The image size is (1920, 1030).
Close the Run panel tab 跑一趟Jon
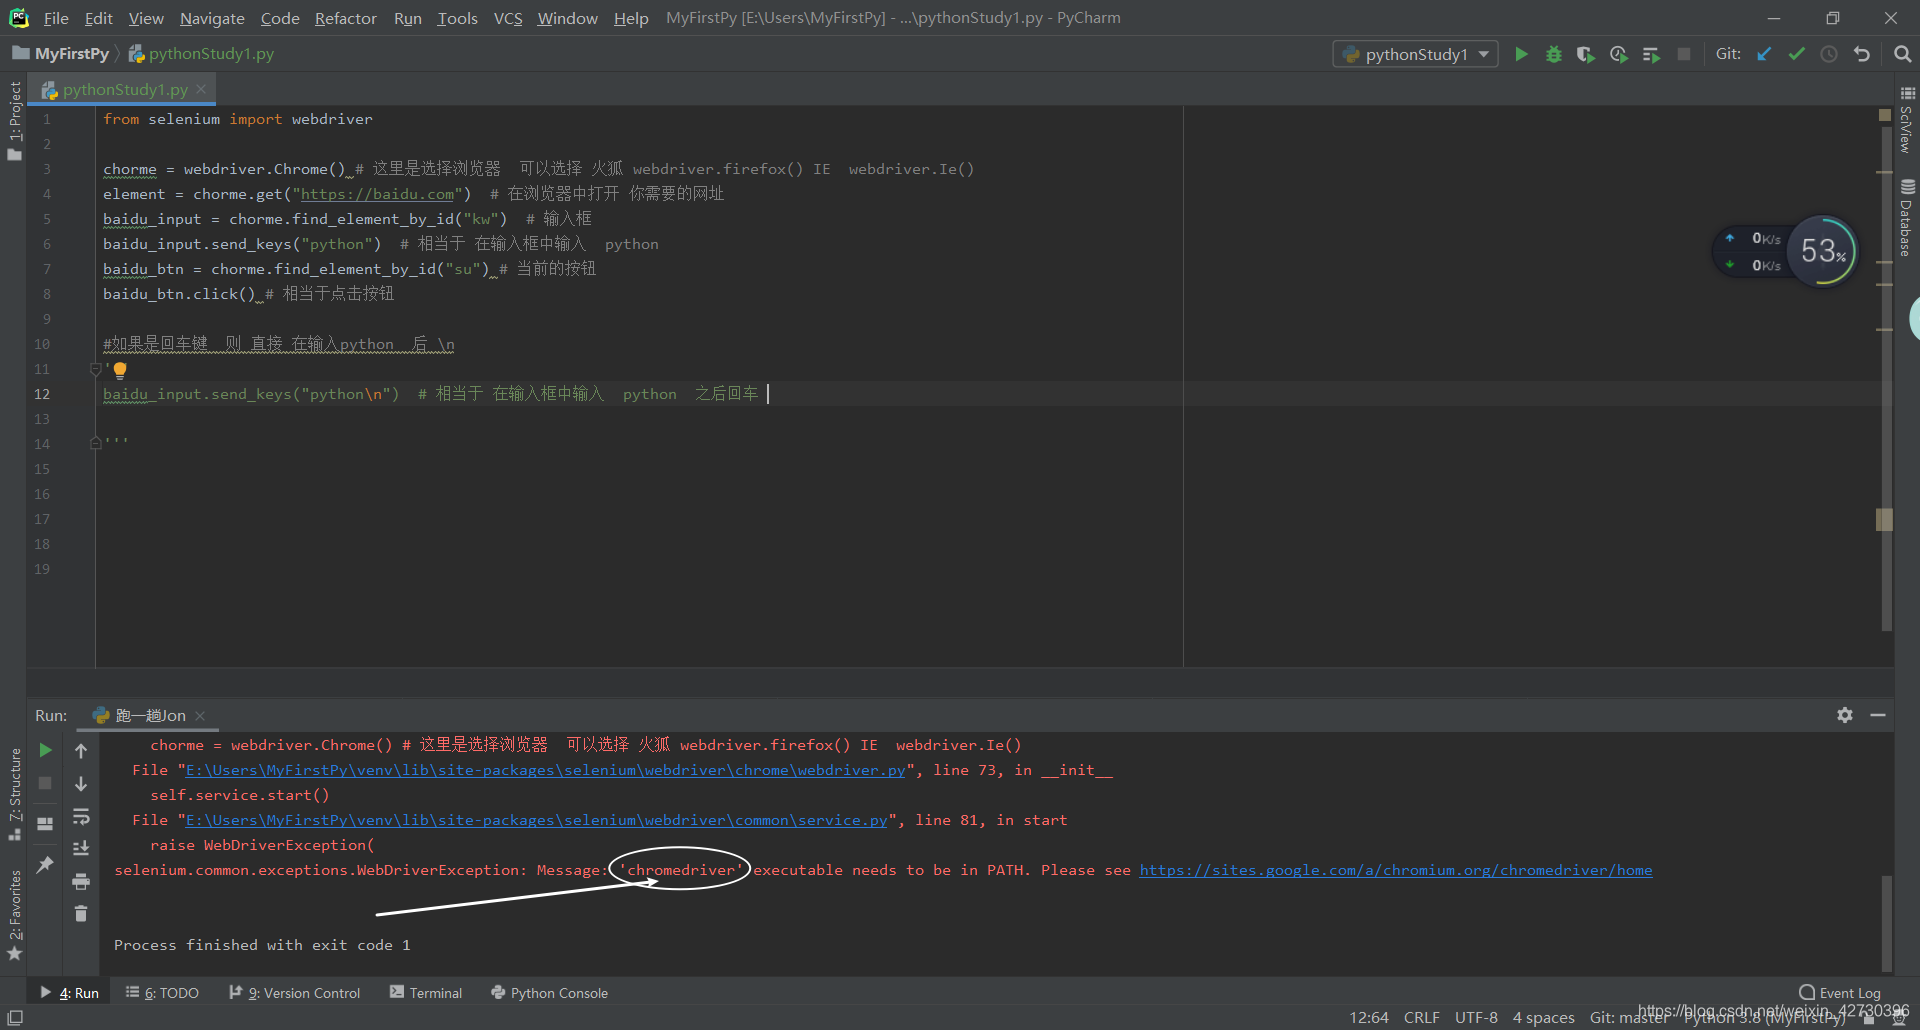200,715
